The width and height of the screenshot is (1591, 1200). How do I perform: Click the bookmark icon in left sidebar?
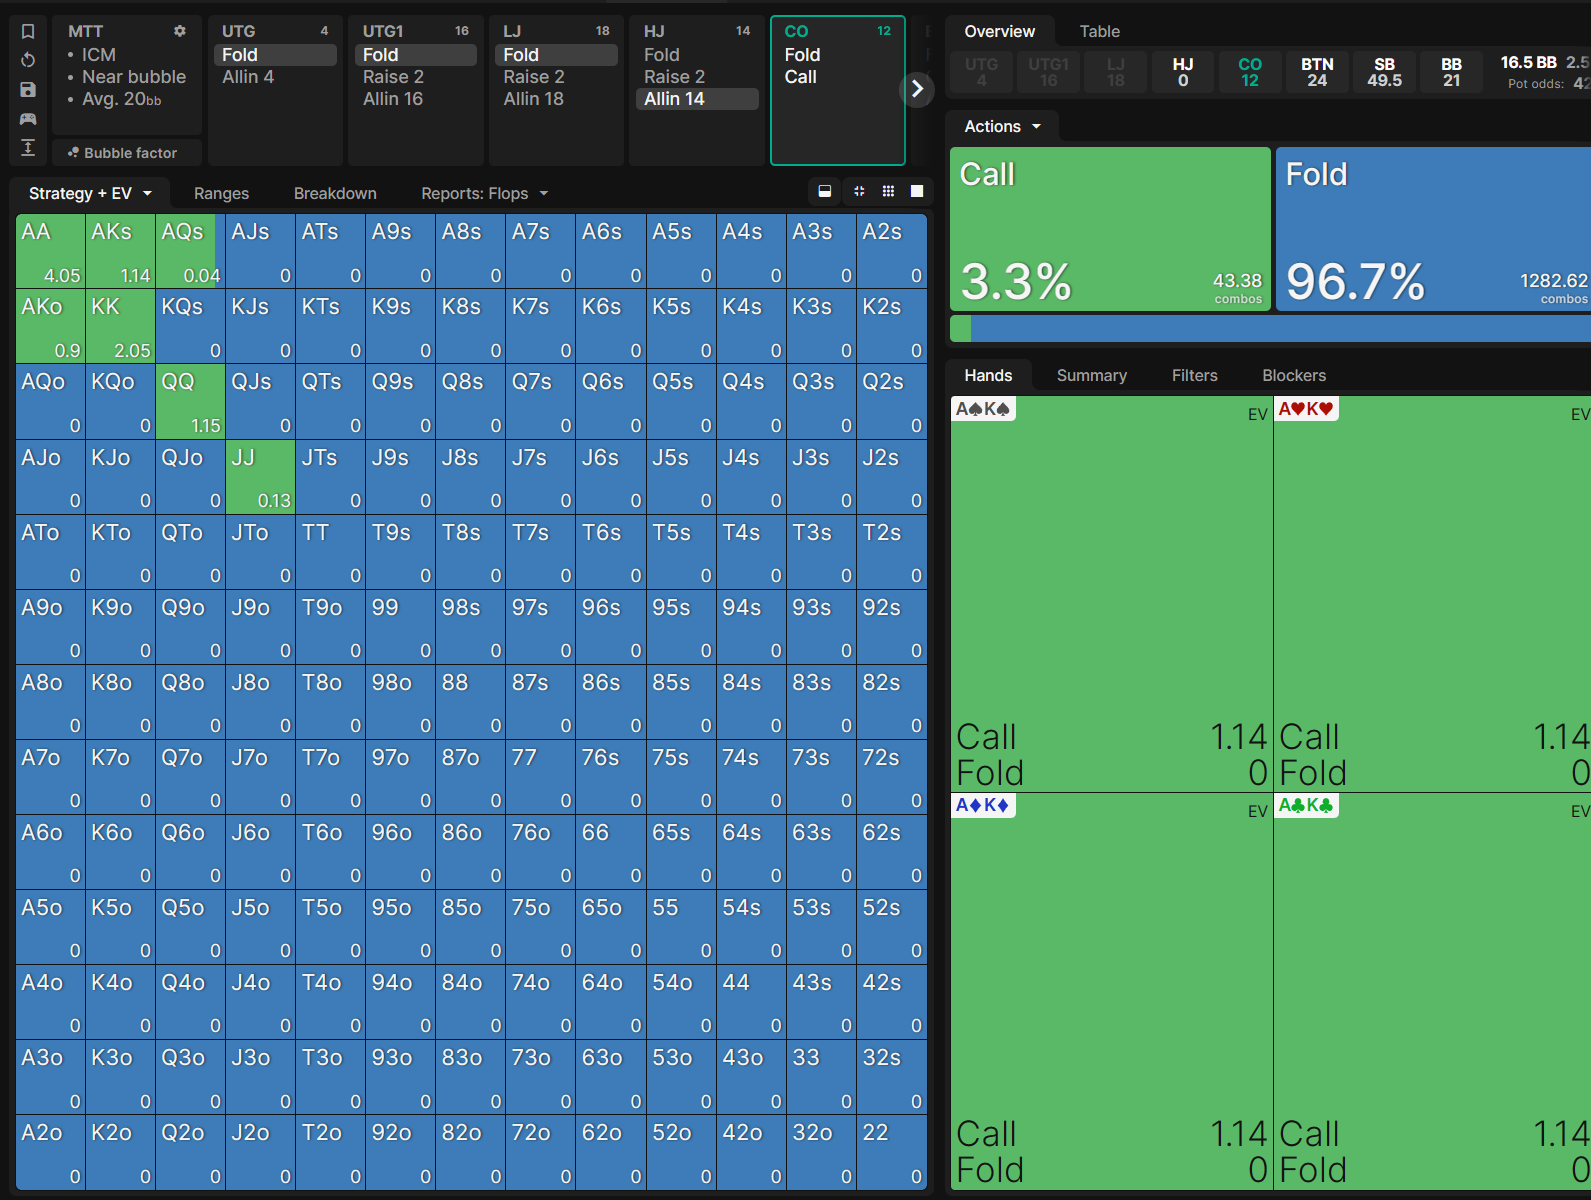pos(28,32)
